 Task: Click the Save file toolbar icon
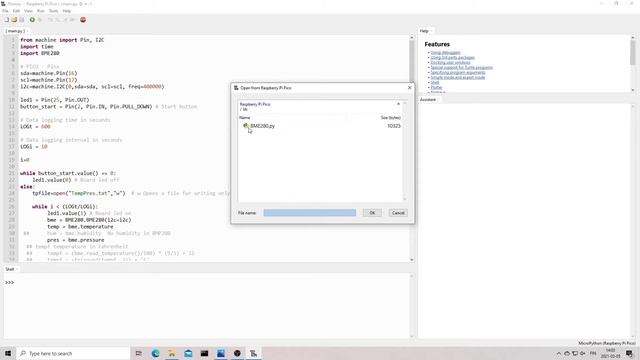click(x=22, y=20)
